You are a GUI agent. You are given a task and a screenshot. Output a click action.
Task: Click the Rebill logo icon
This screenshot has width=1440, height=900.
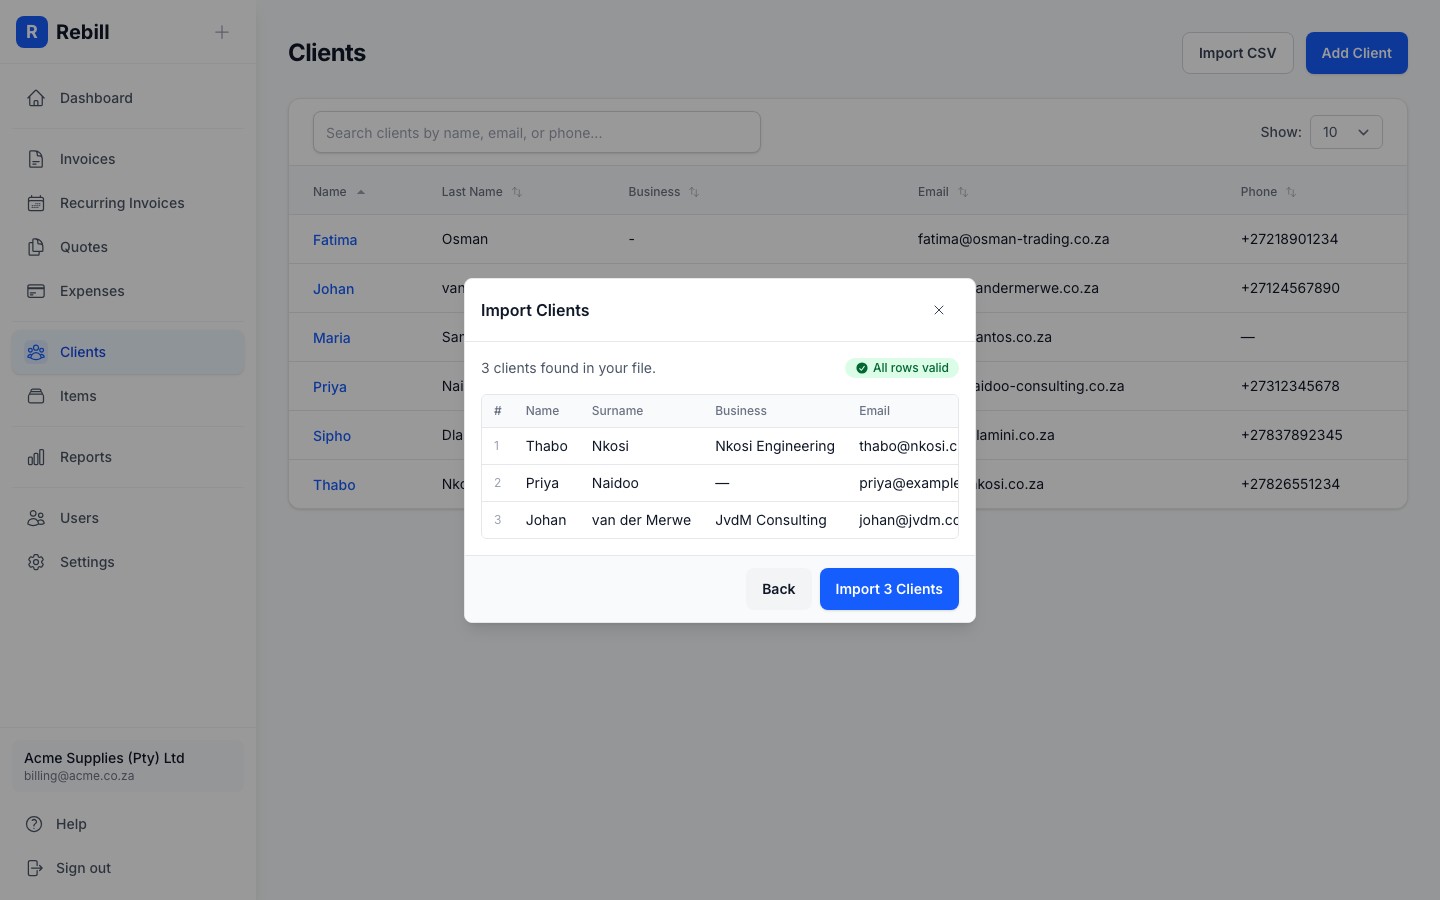[32, 32]
